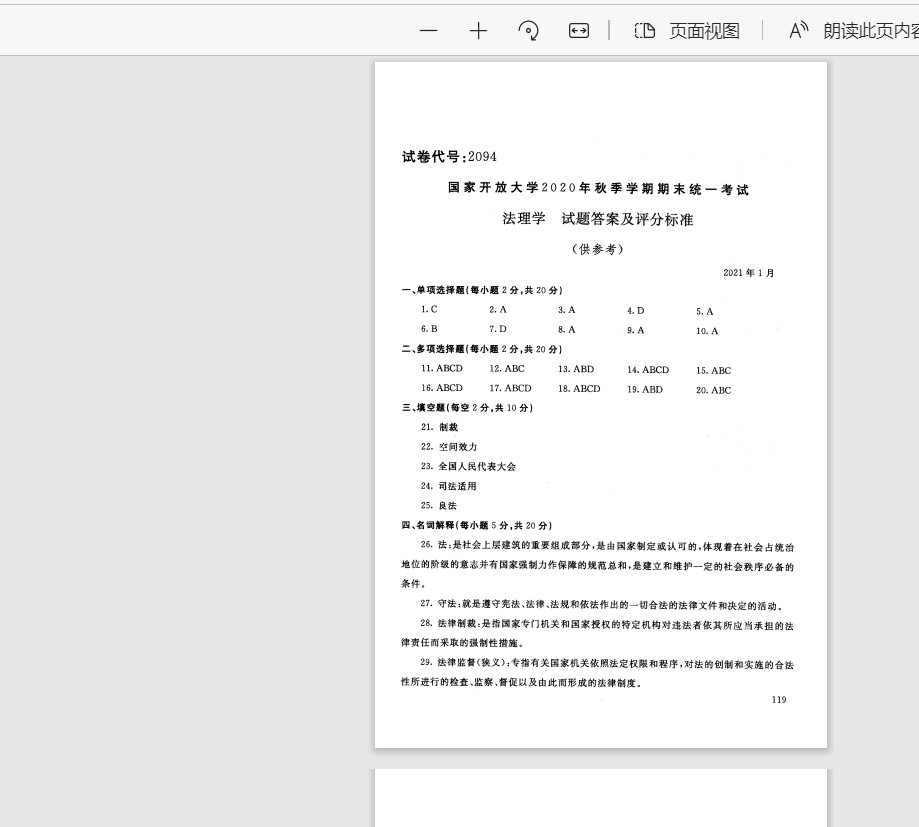Screen dimensions: 919x827
Task: Click the title 法理学 试题答案及评分标准
Action: 598,219
